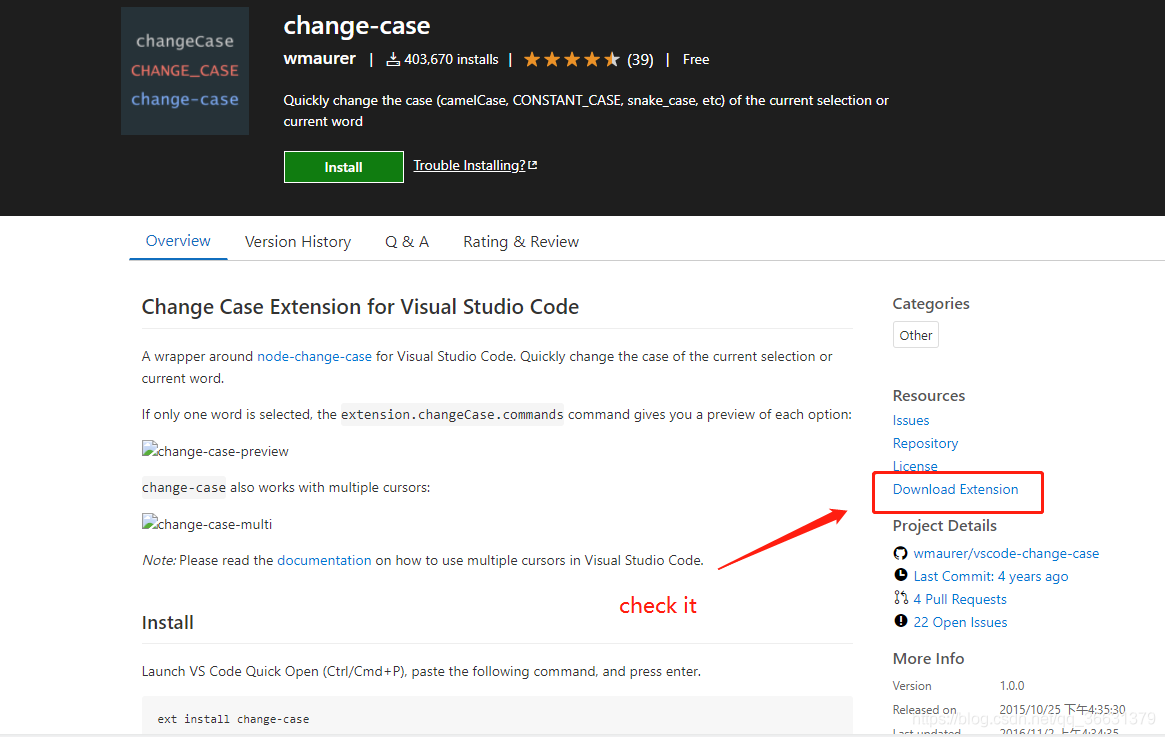
Task: Open publisher wmaurer's page
Action: click(319, 59)
